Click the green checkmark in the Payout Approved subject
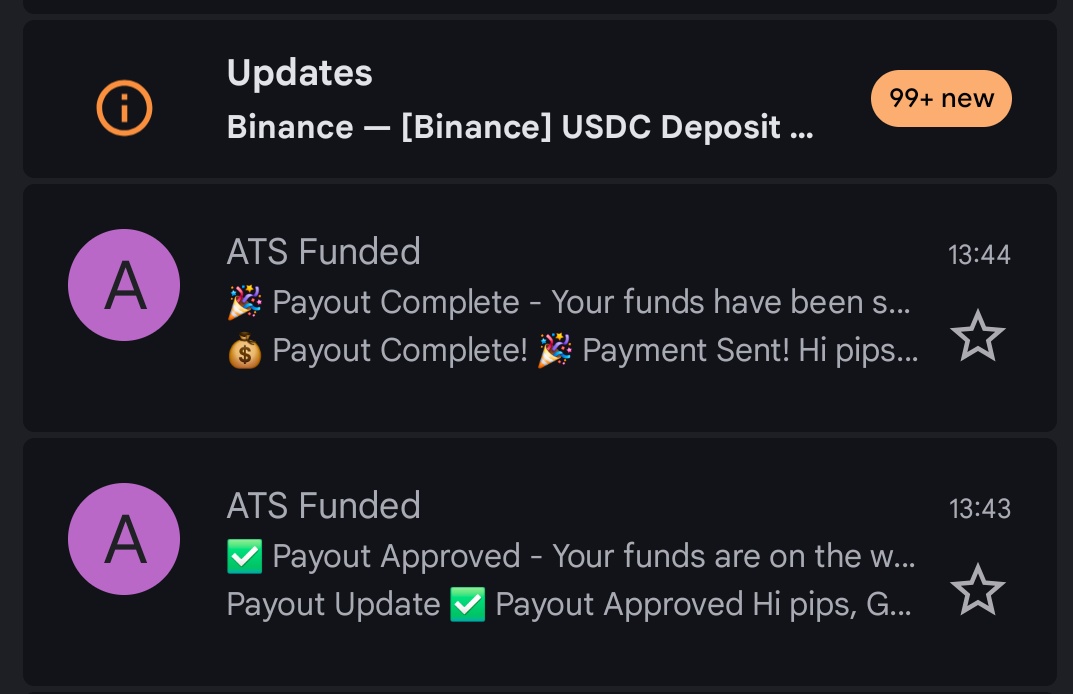The width and height of the screenshot is (1073, 694). [245, 556]
